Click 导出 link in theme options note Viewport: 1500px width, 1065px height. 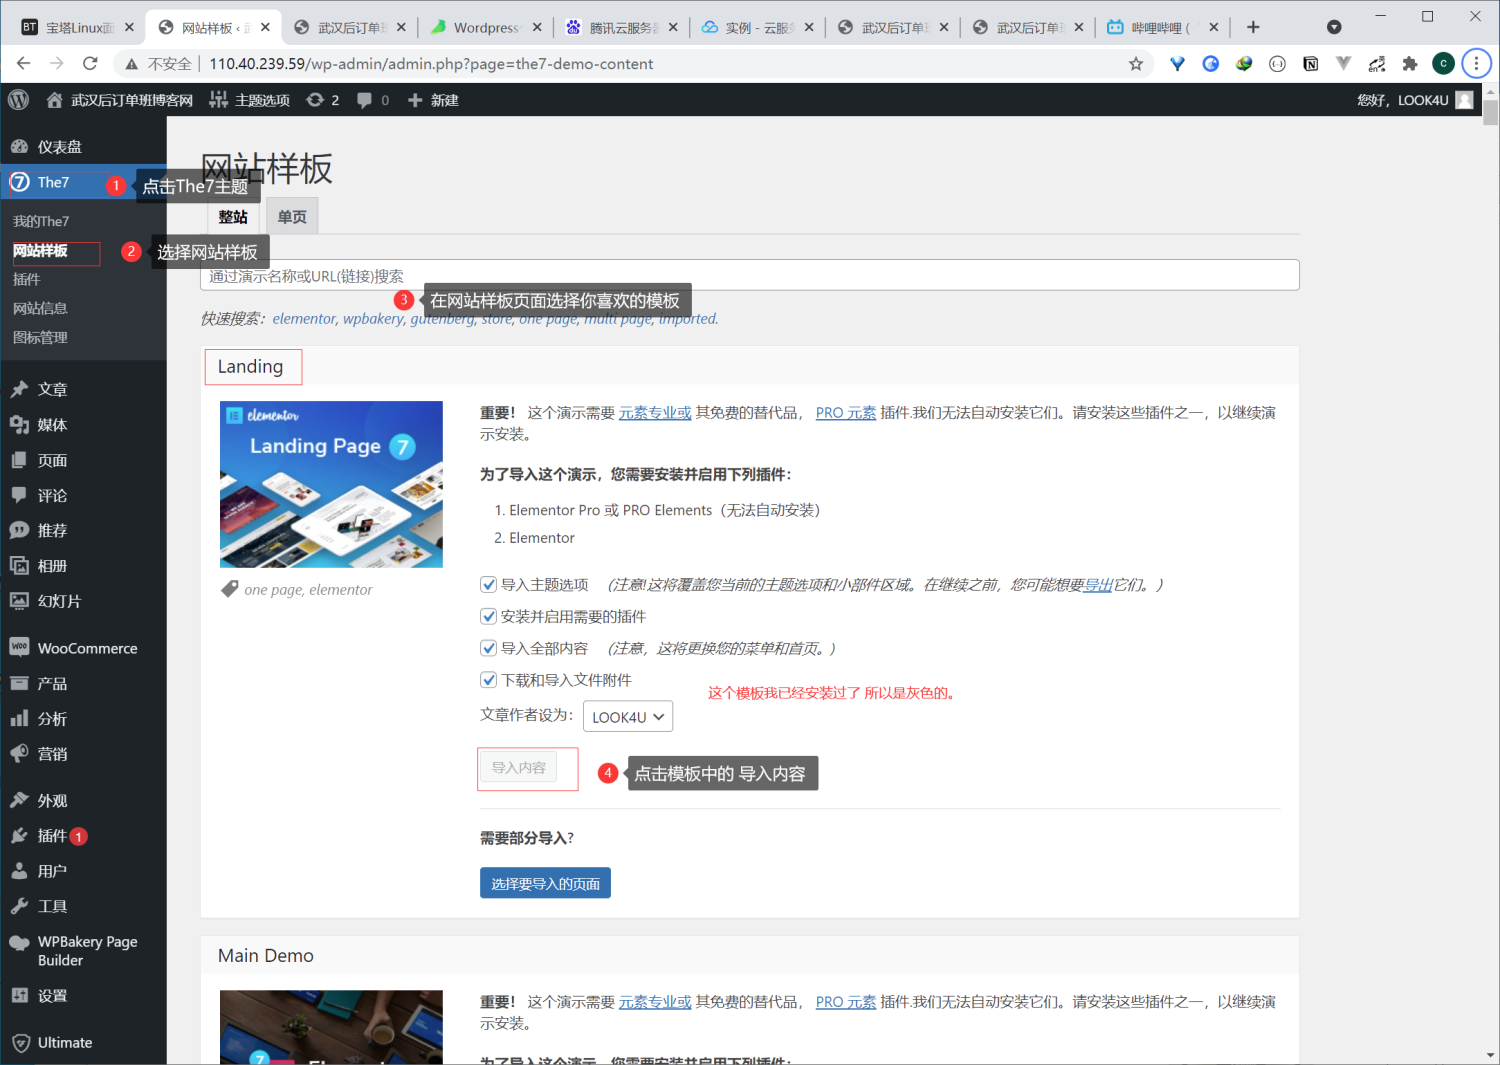click(x=1099, y=585)
